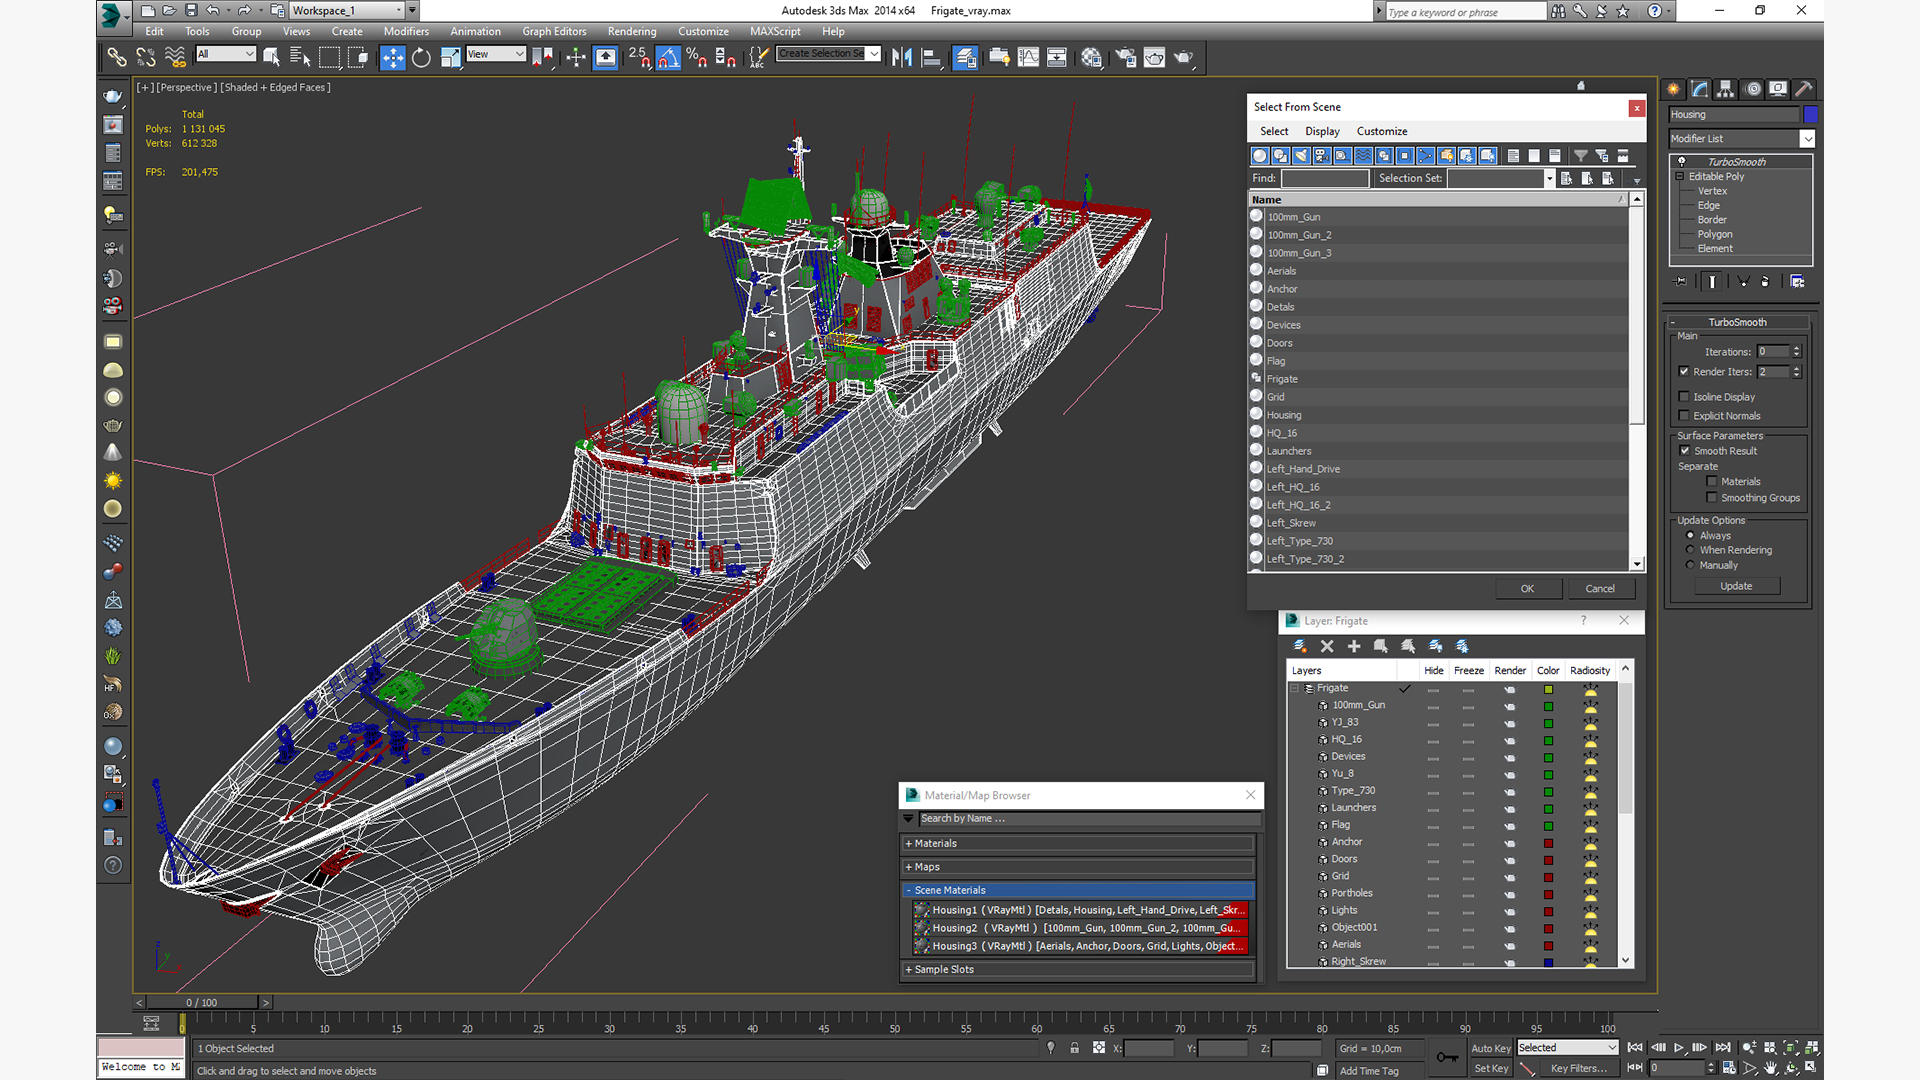Open the Modifier List dropdown
This screenshot has height=1080, width=1920.
tap(1807, 139)
